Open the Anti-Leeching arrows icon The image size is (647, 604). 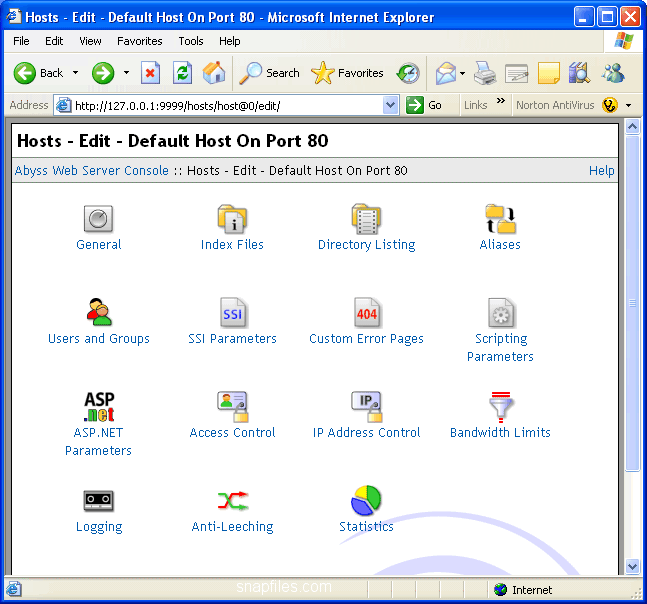[x=233, y=500]
